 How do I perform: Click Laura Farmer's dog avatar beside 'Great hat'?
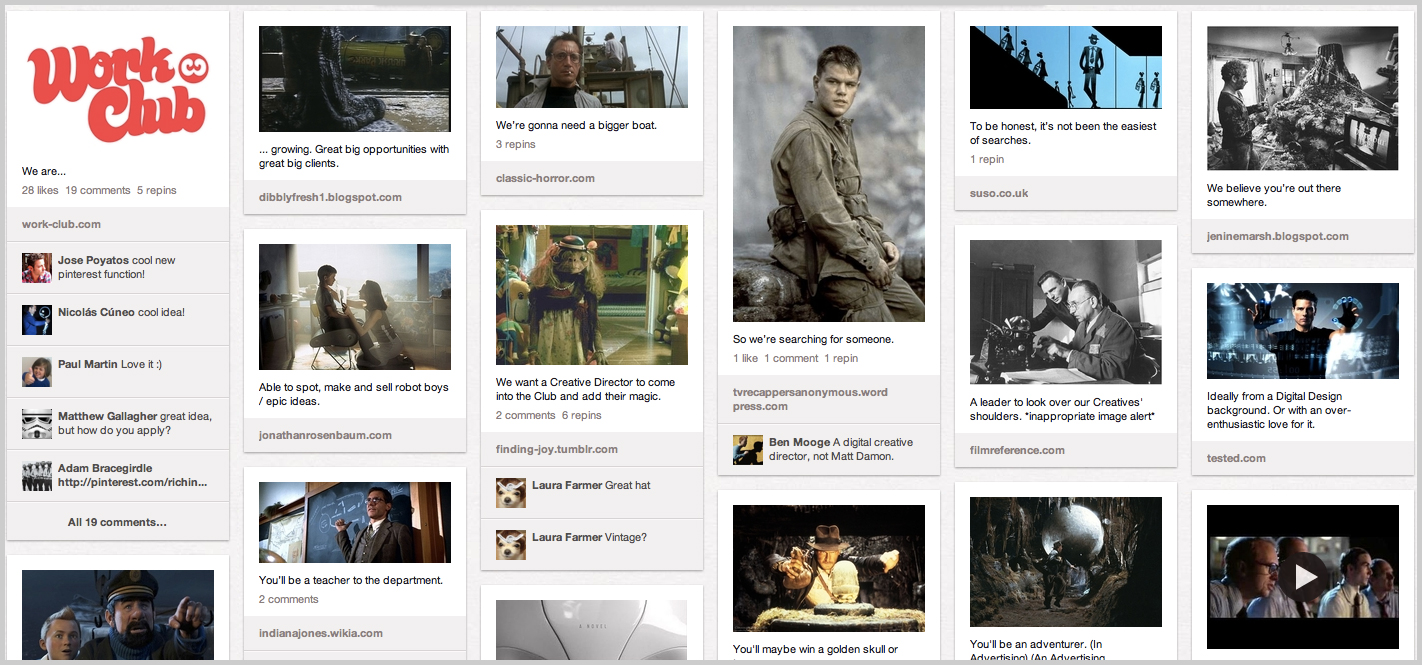tap(510, 492)
